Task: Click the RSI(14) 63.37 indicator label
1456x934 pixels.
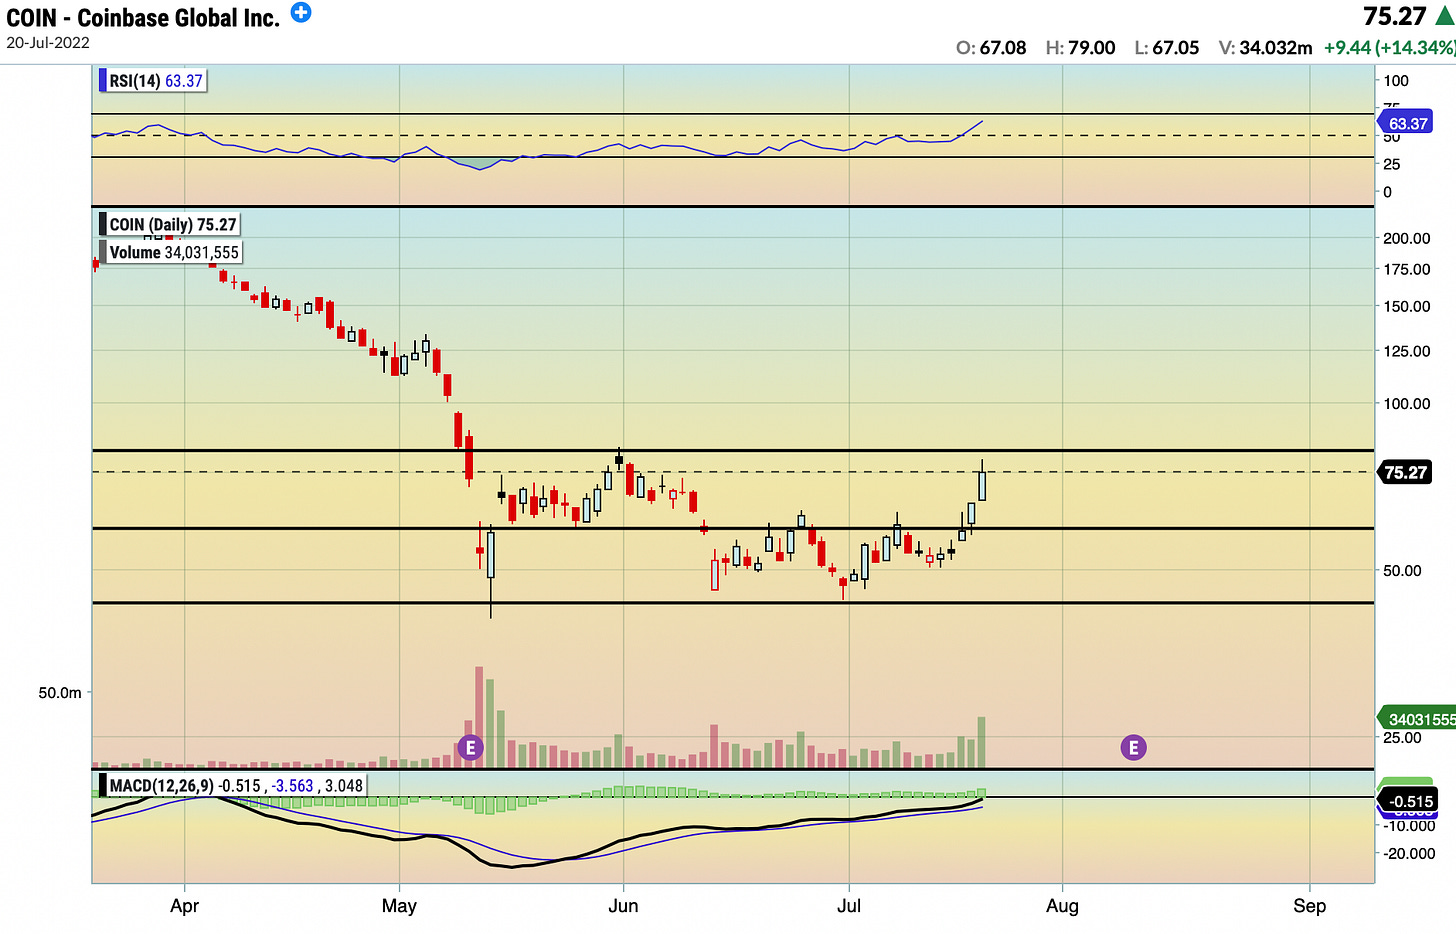Action: click(154, 81)
